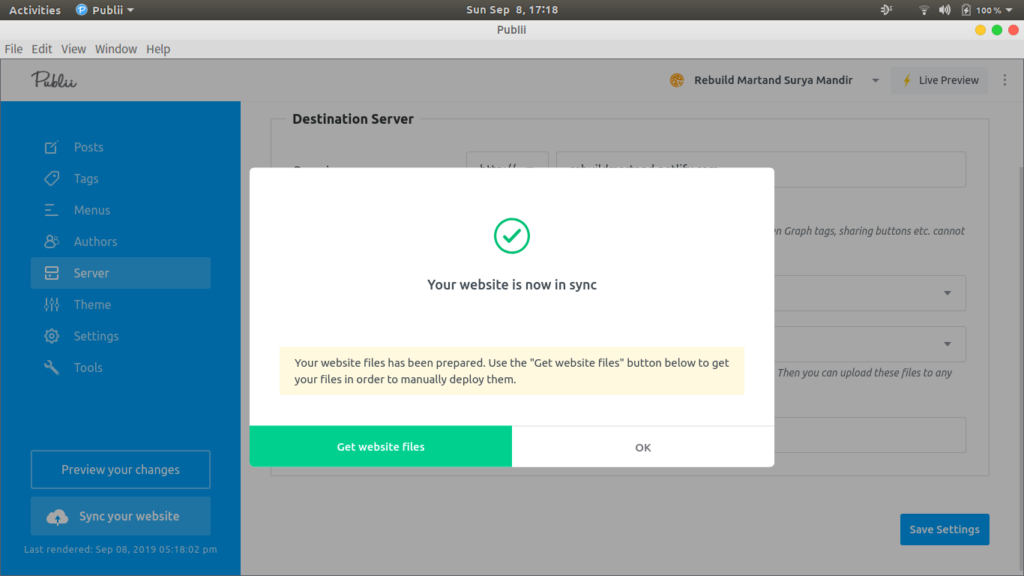1024x576 pixels.
Task: Select the Server sidebar item
Action: (121, 273)
